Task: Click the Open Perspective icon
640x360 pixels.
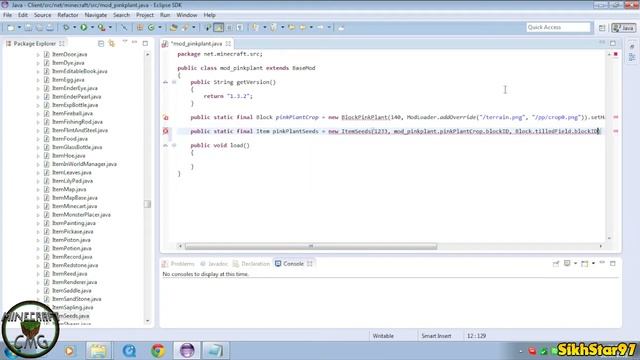Action: 602,27
